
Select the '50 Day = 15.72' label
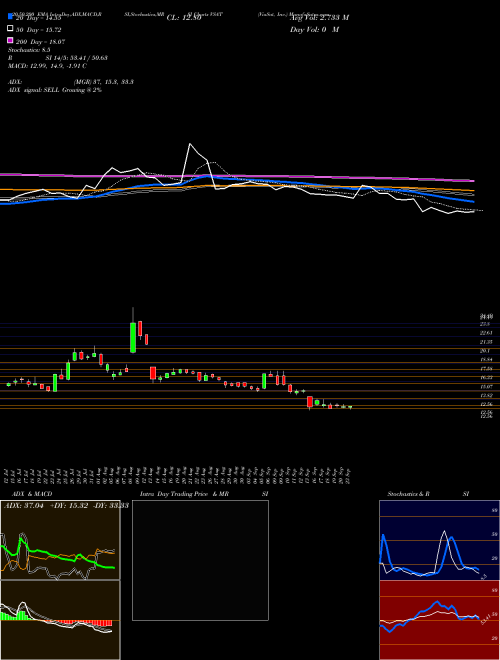point(39,30)
